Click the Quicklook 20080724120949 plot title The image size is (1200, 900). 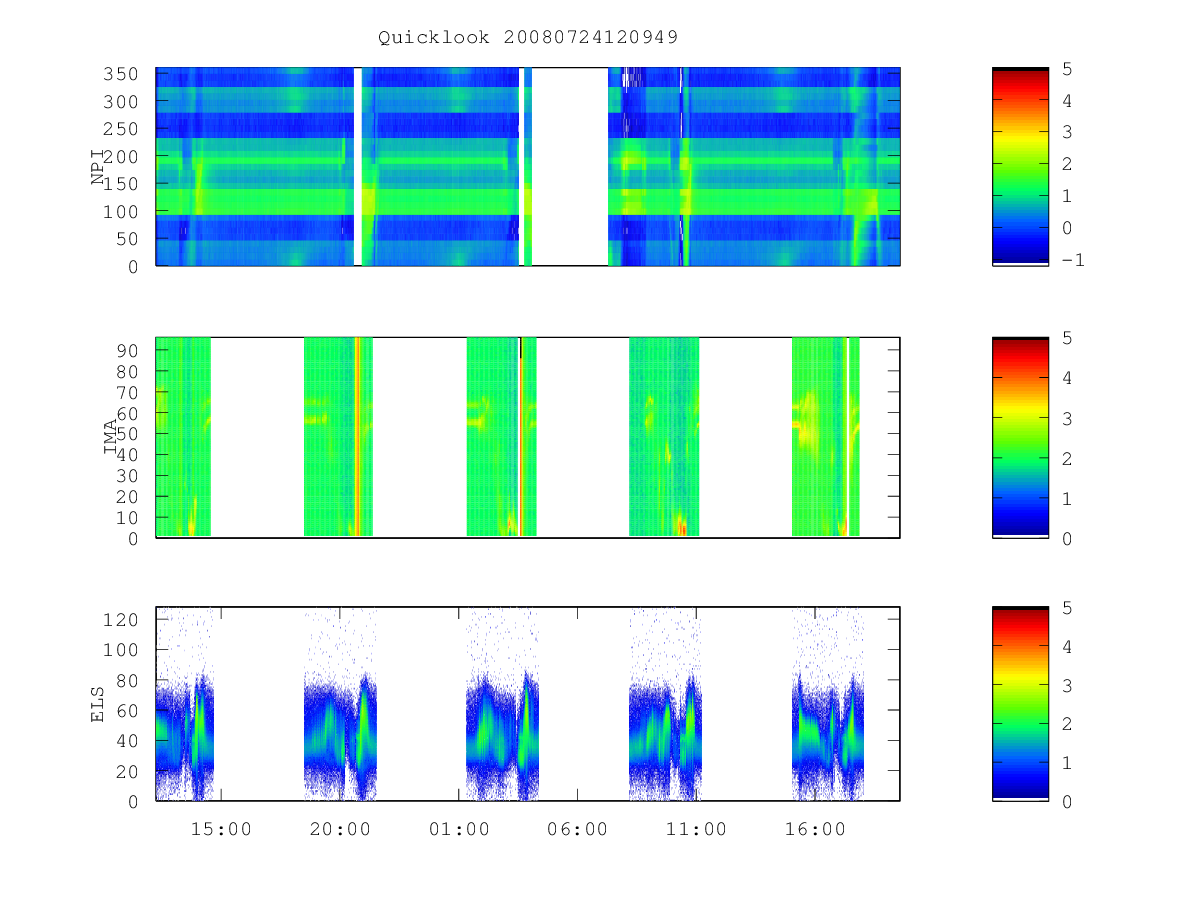528,37
